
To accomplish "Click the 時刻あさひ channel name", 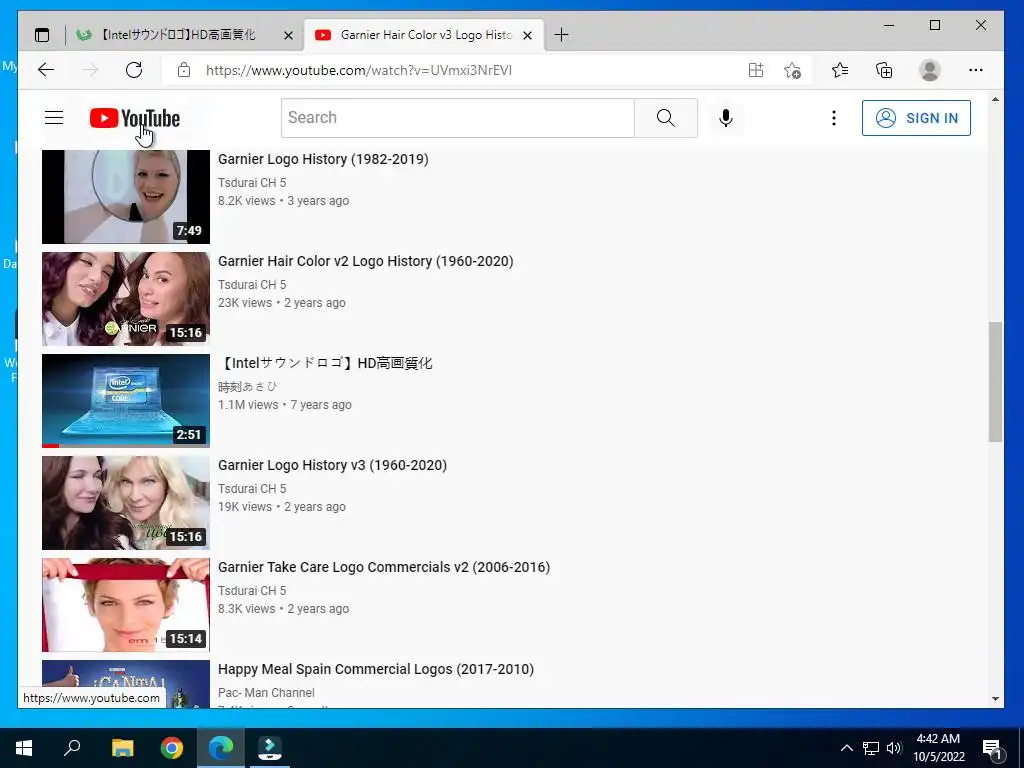I will point(248,387).
